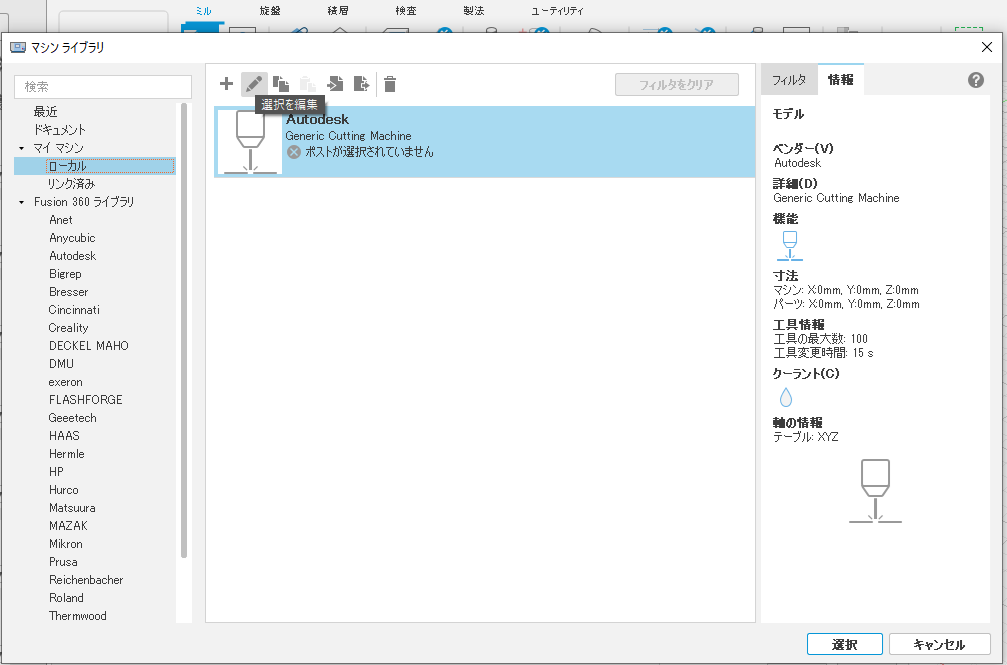1007x665 pixels.
Task: Open the 製法 ribbon tab
Action: coord(474,11)
